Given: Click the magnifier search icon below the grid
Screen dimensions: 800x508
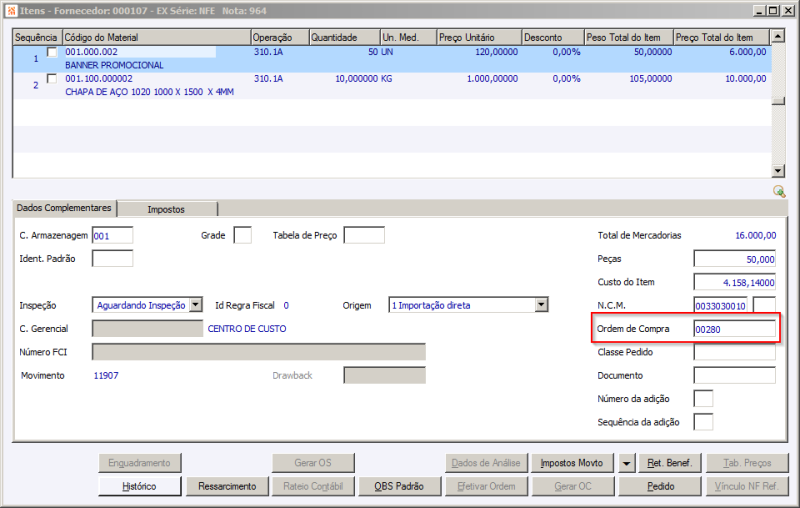Looking at the screenshot, I should pyautogui.click(x=779, y=191).
